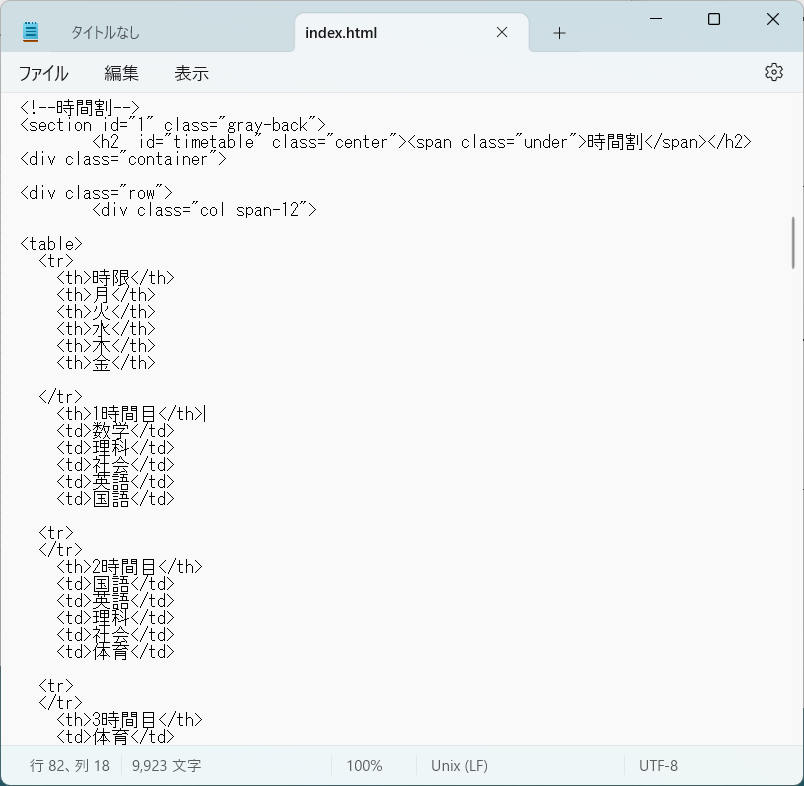Click the Notepad app icon
This screenshot has width=804, height=786.
pos(31,30)
